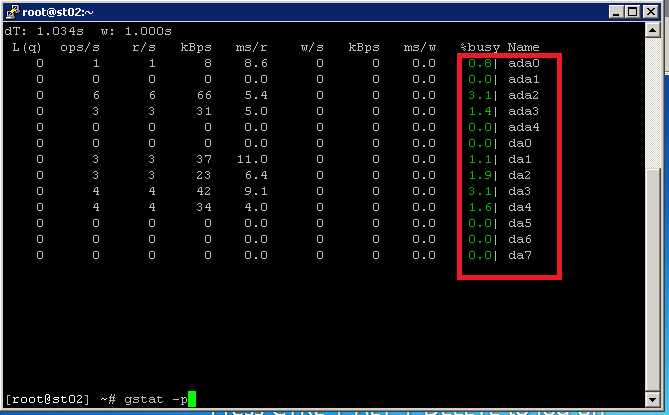
Task: Click device name 'da5'
Action: pos(520,223)
